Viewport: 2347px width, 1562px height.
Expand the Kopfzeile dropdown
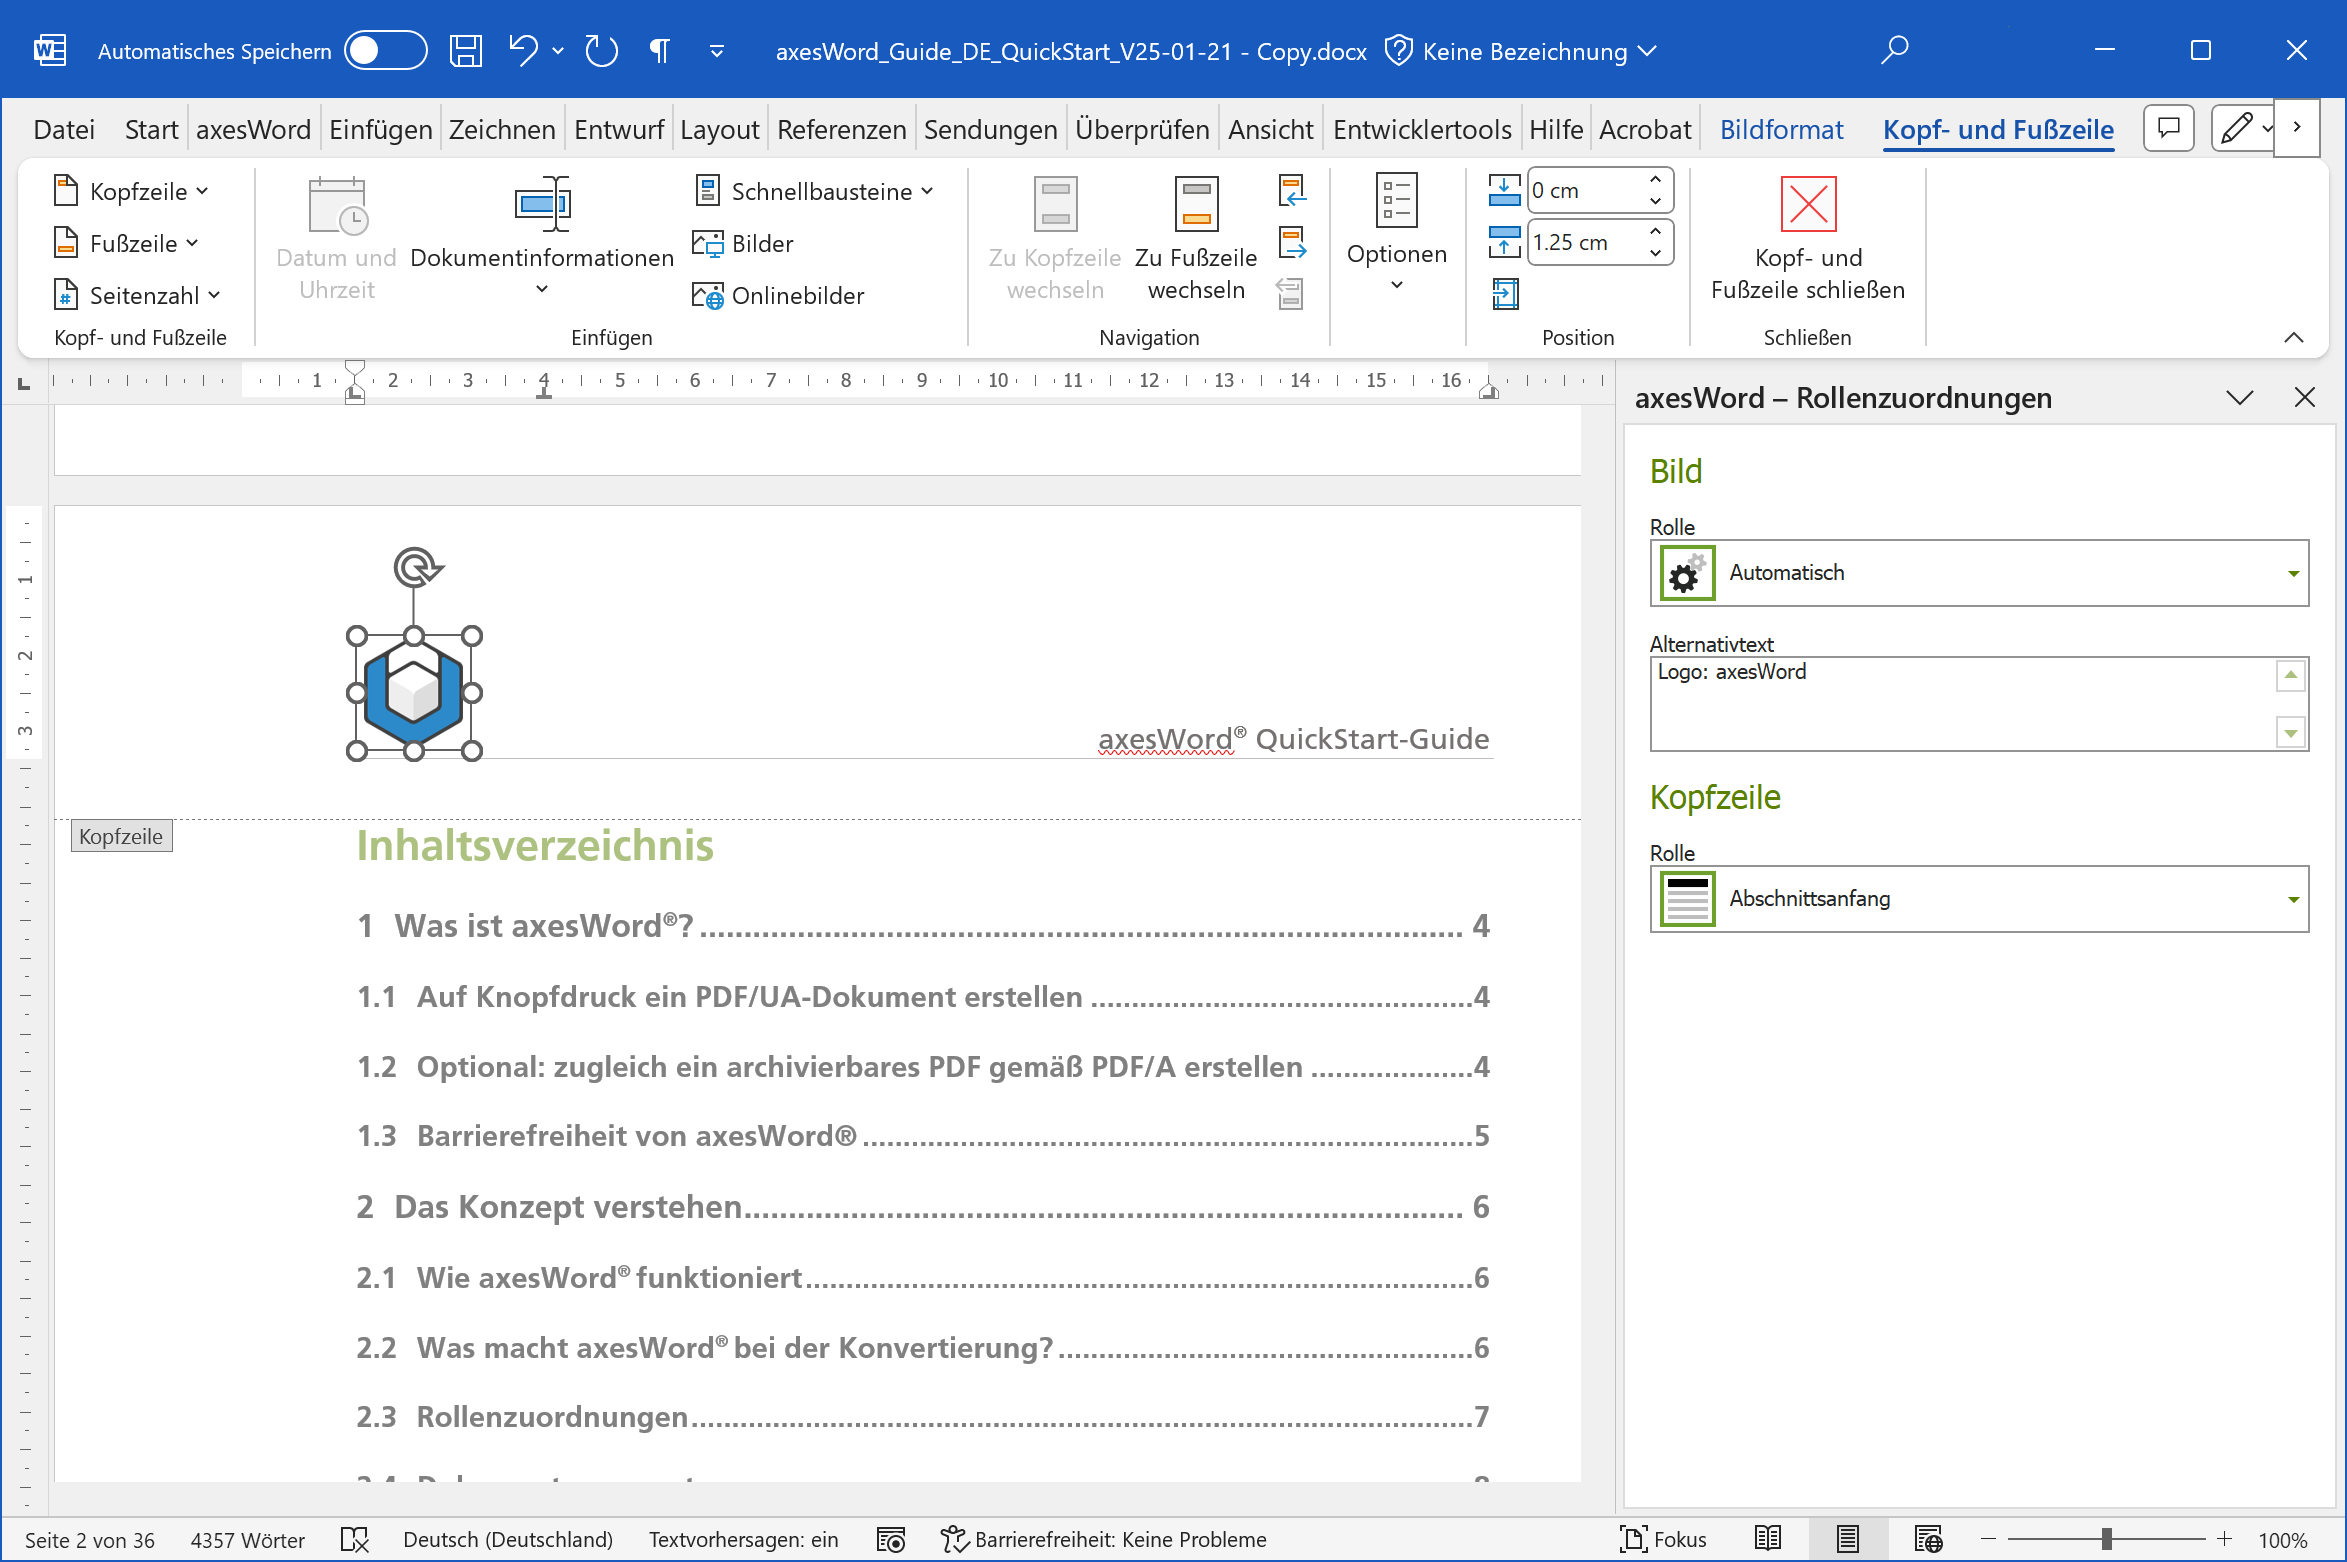pyautogui.click(x=132, y=191)
